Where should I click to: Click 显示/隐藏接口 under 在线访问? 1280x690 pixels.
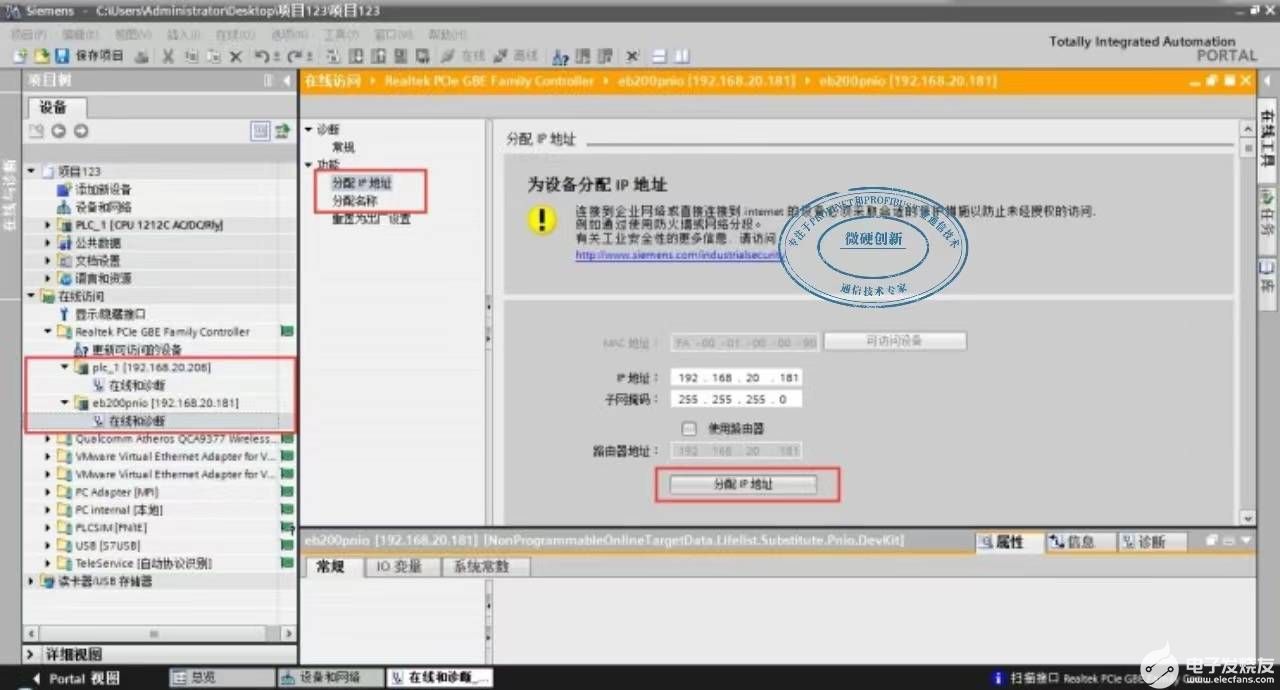tap(103, 314)
